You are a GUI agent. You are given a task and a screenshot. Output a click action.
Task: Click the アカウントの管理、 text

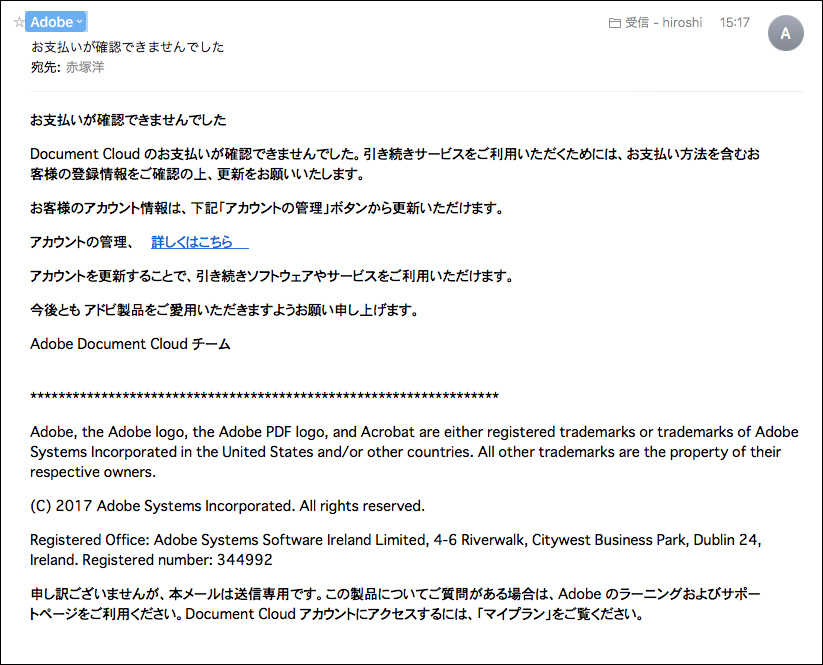point(82,242)
